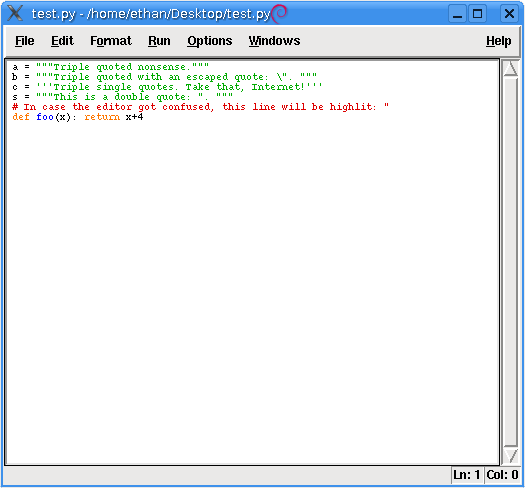Viewport: 525px width, 488px height.
Task: Open the Windows menu
Action: click(x=274, y=41)
